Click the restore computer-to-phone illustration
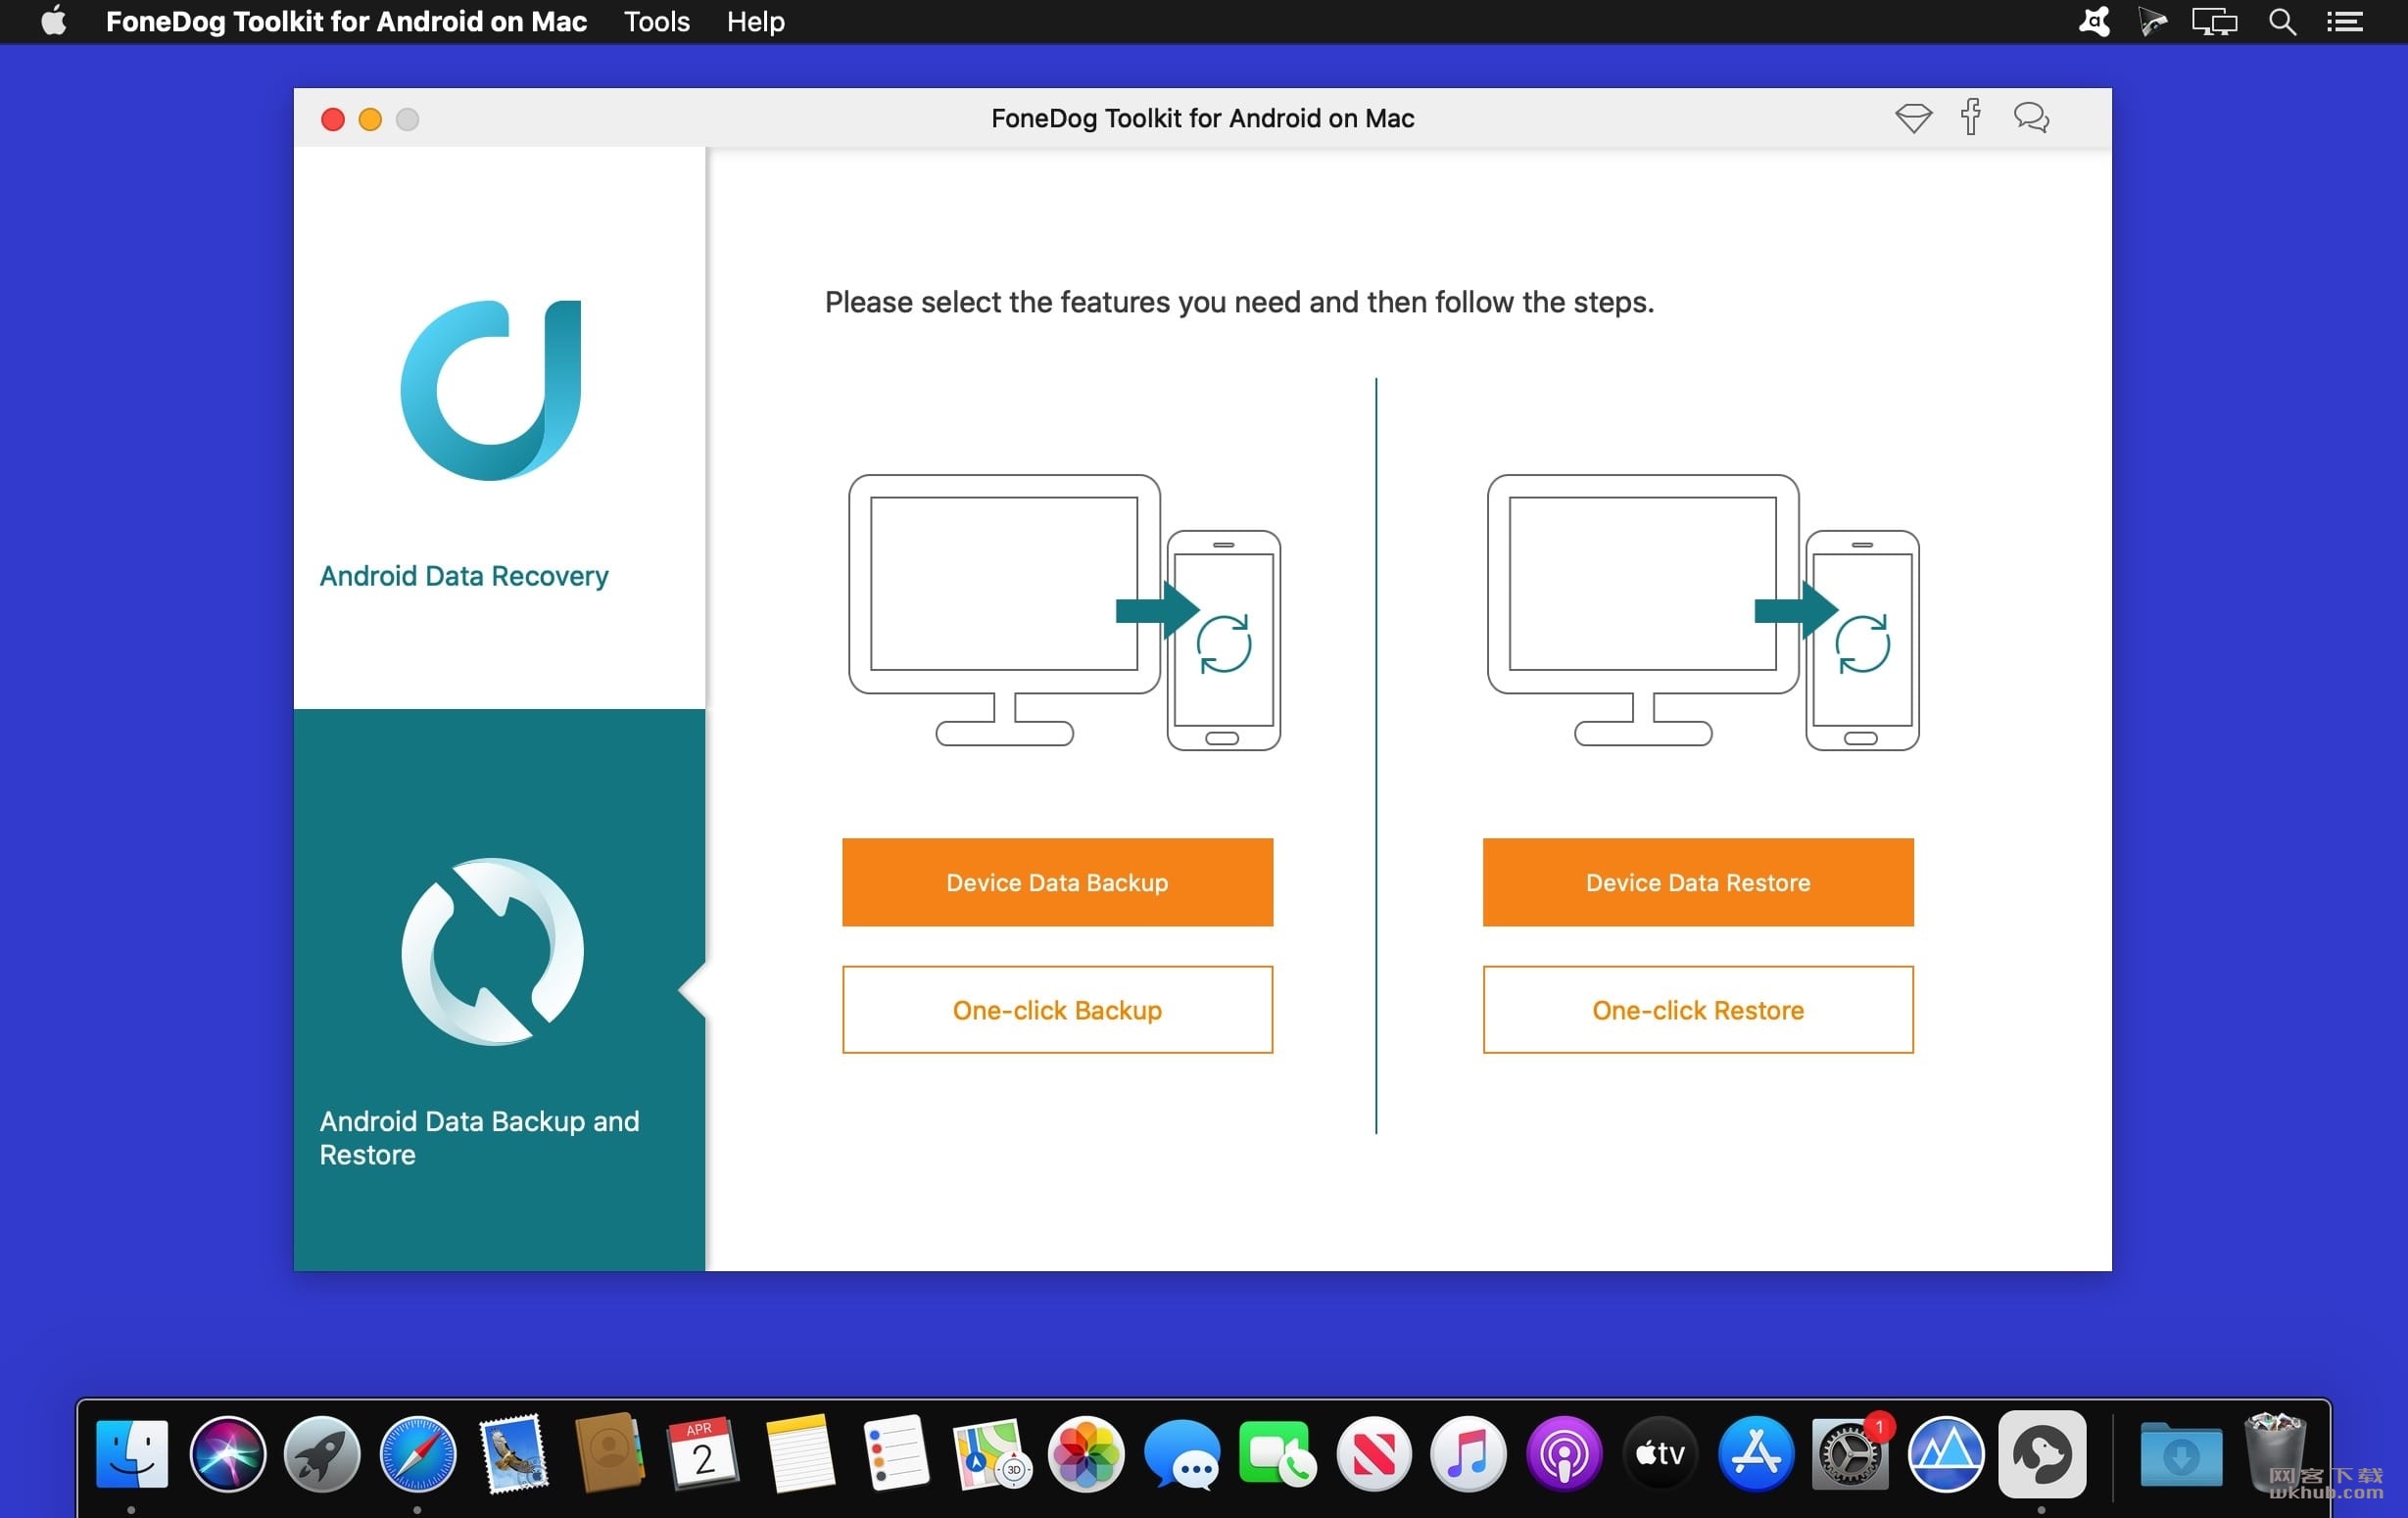 [x=1703, y=612]
